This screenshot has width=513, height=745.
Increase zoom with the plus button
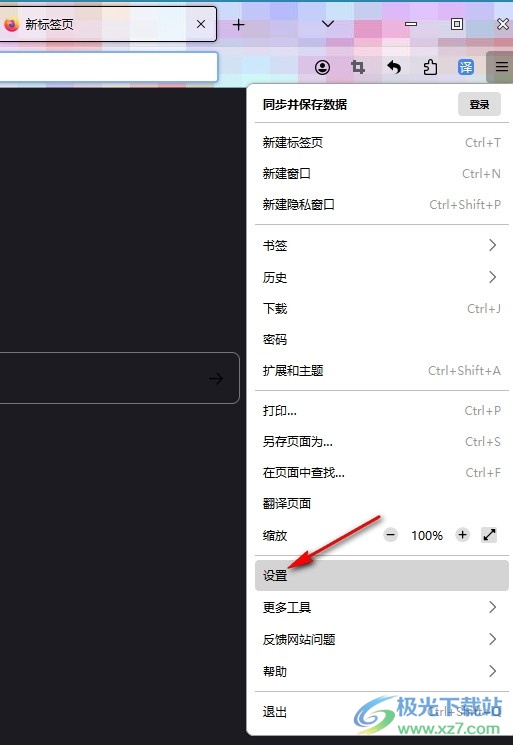pyautogui.click(x=462, y=535)
